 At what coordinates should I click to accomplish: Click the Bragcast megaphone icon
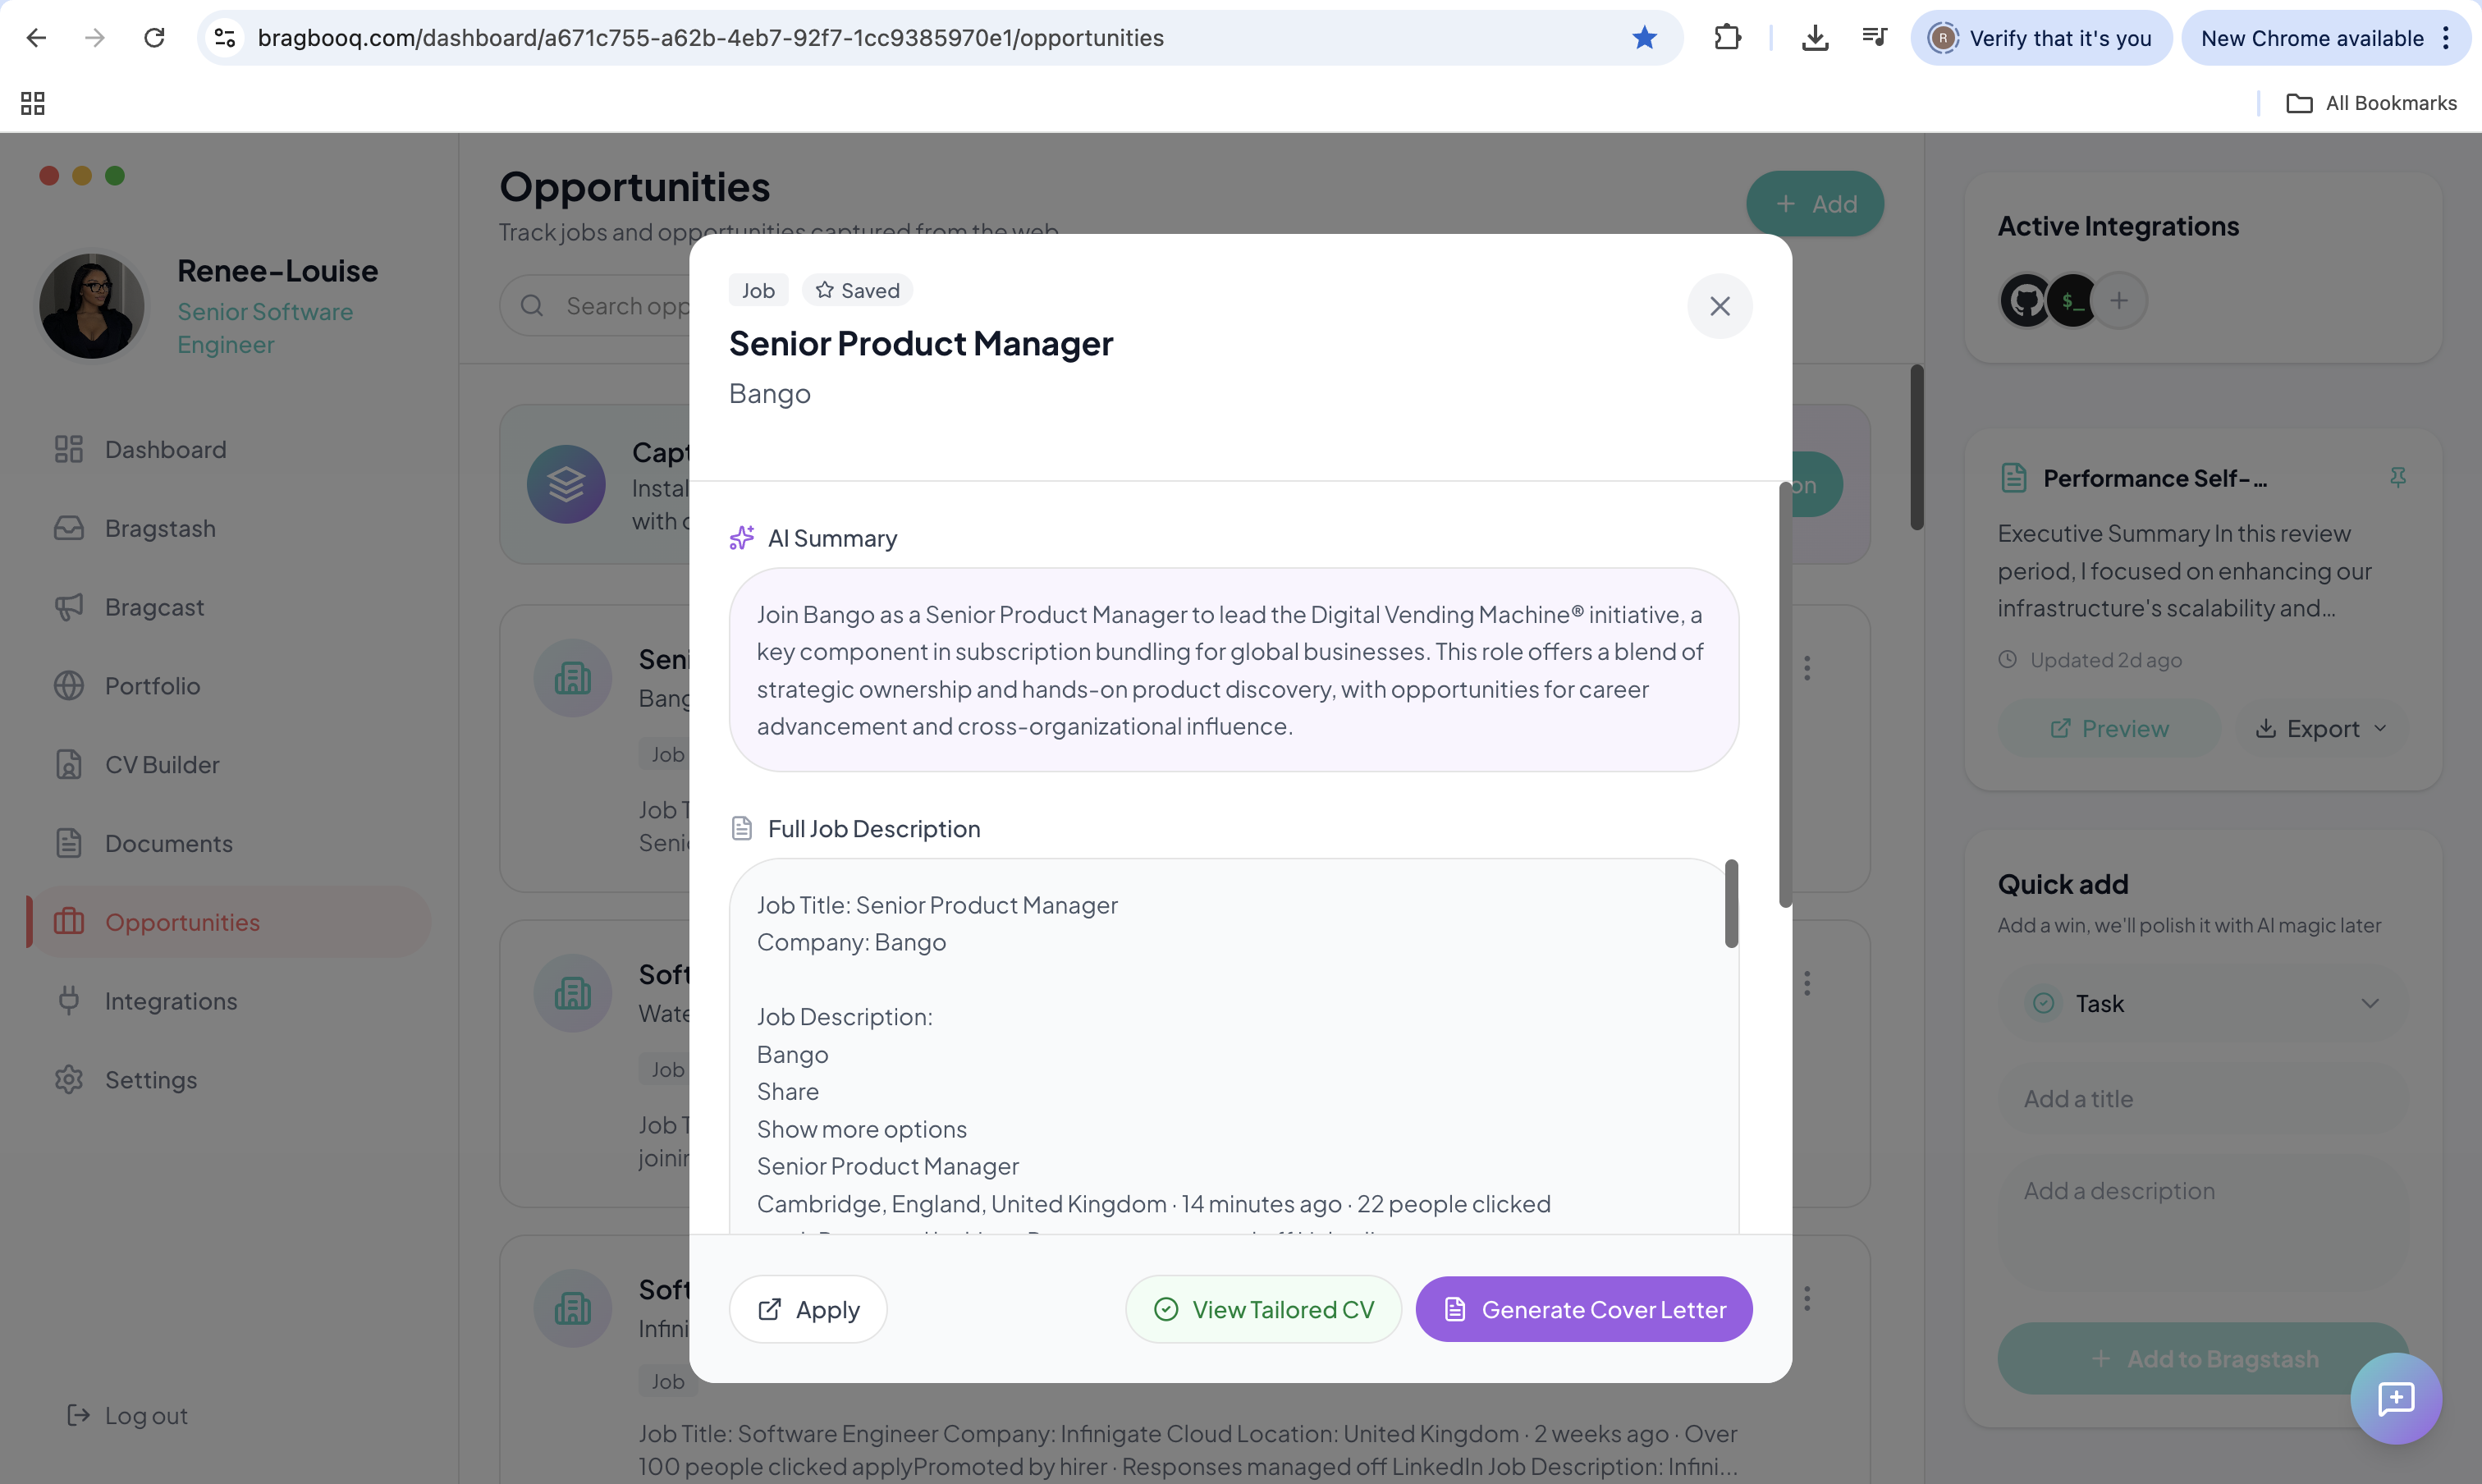point(69,607)
